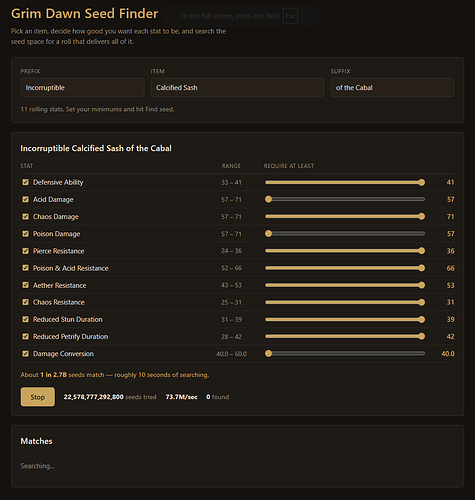Viewport: 475px width, 500px height.
Task: Open the Item field showing Calcified Sash
Action: coord(237,87)
